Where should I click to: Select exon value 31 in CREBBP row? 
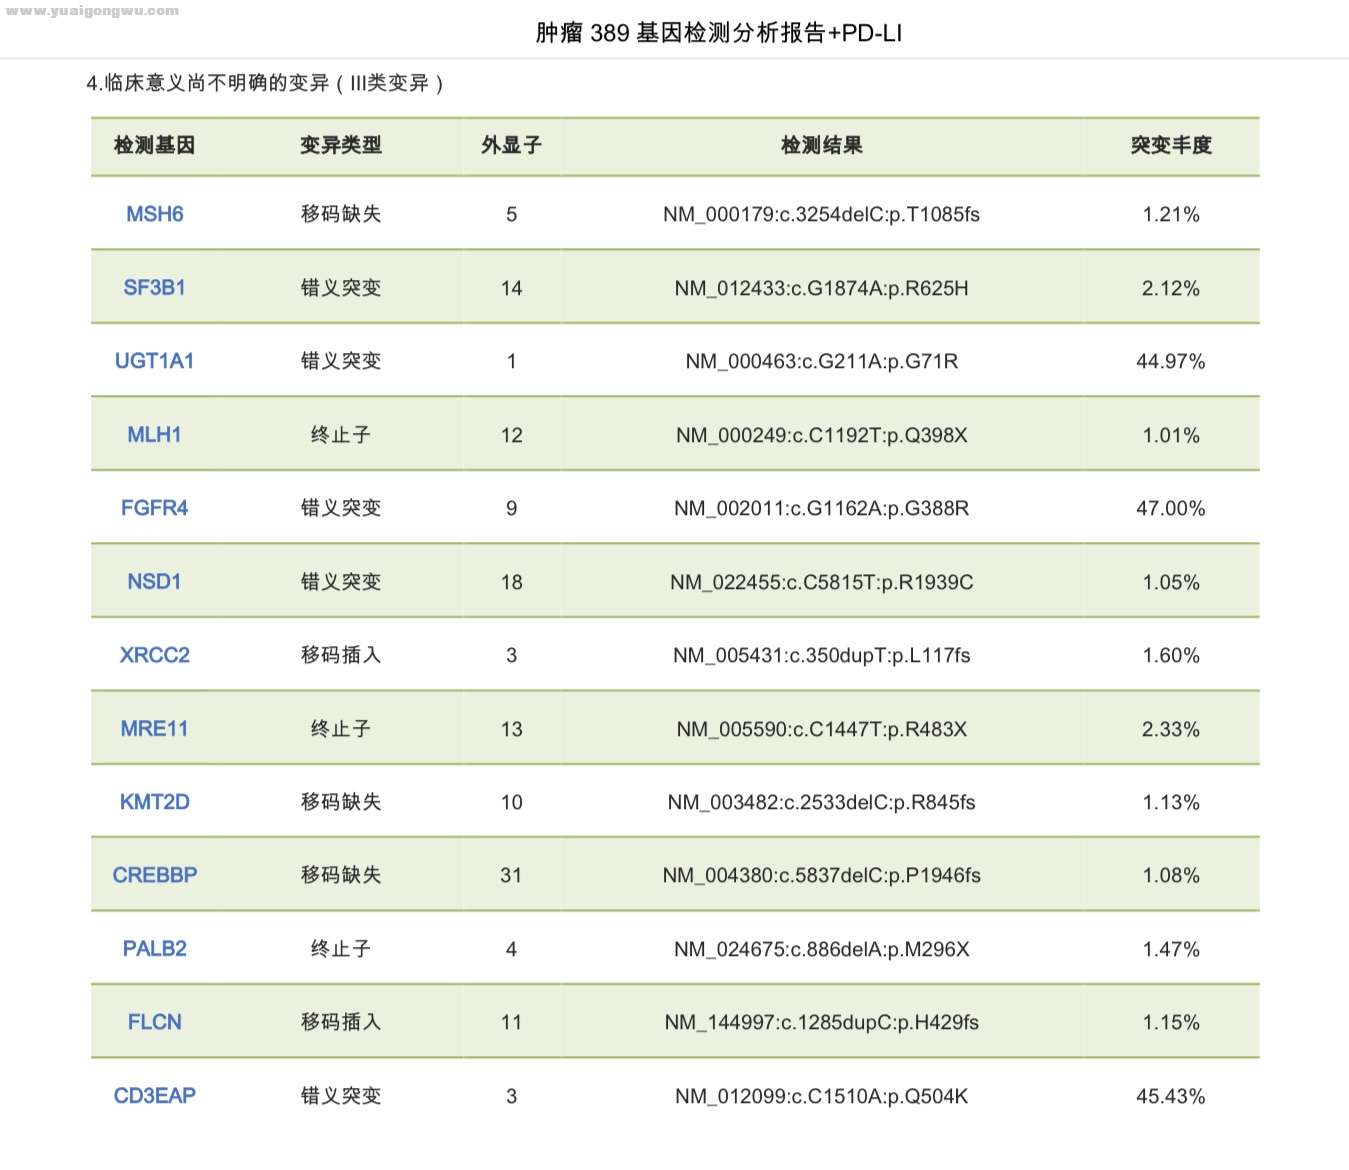[512, 875]
